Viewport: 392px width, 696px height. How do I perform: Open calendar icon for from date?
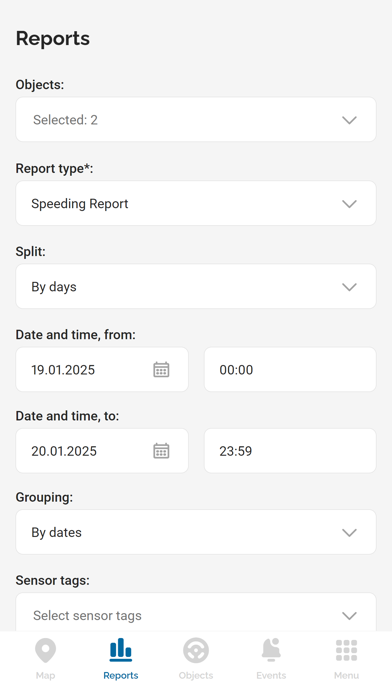click(161, 370)
